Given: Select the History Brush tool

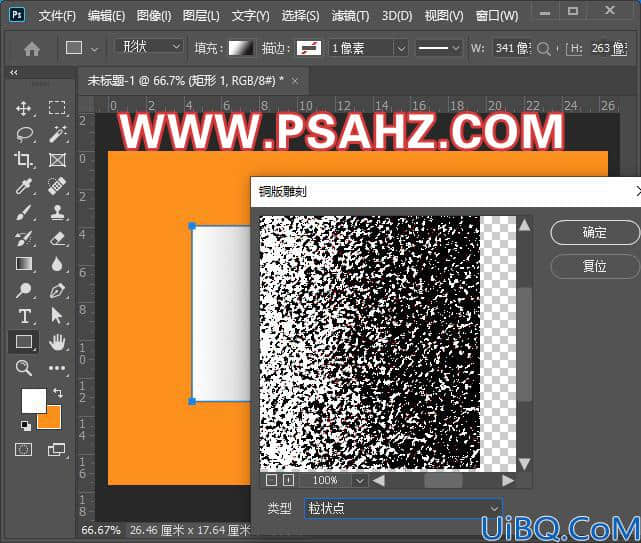Looking at the screenshot, I should click(x=23, y=238).
